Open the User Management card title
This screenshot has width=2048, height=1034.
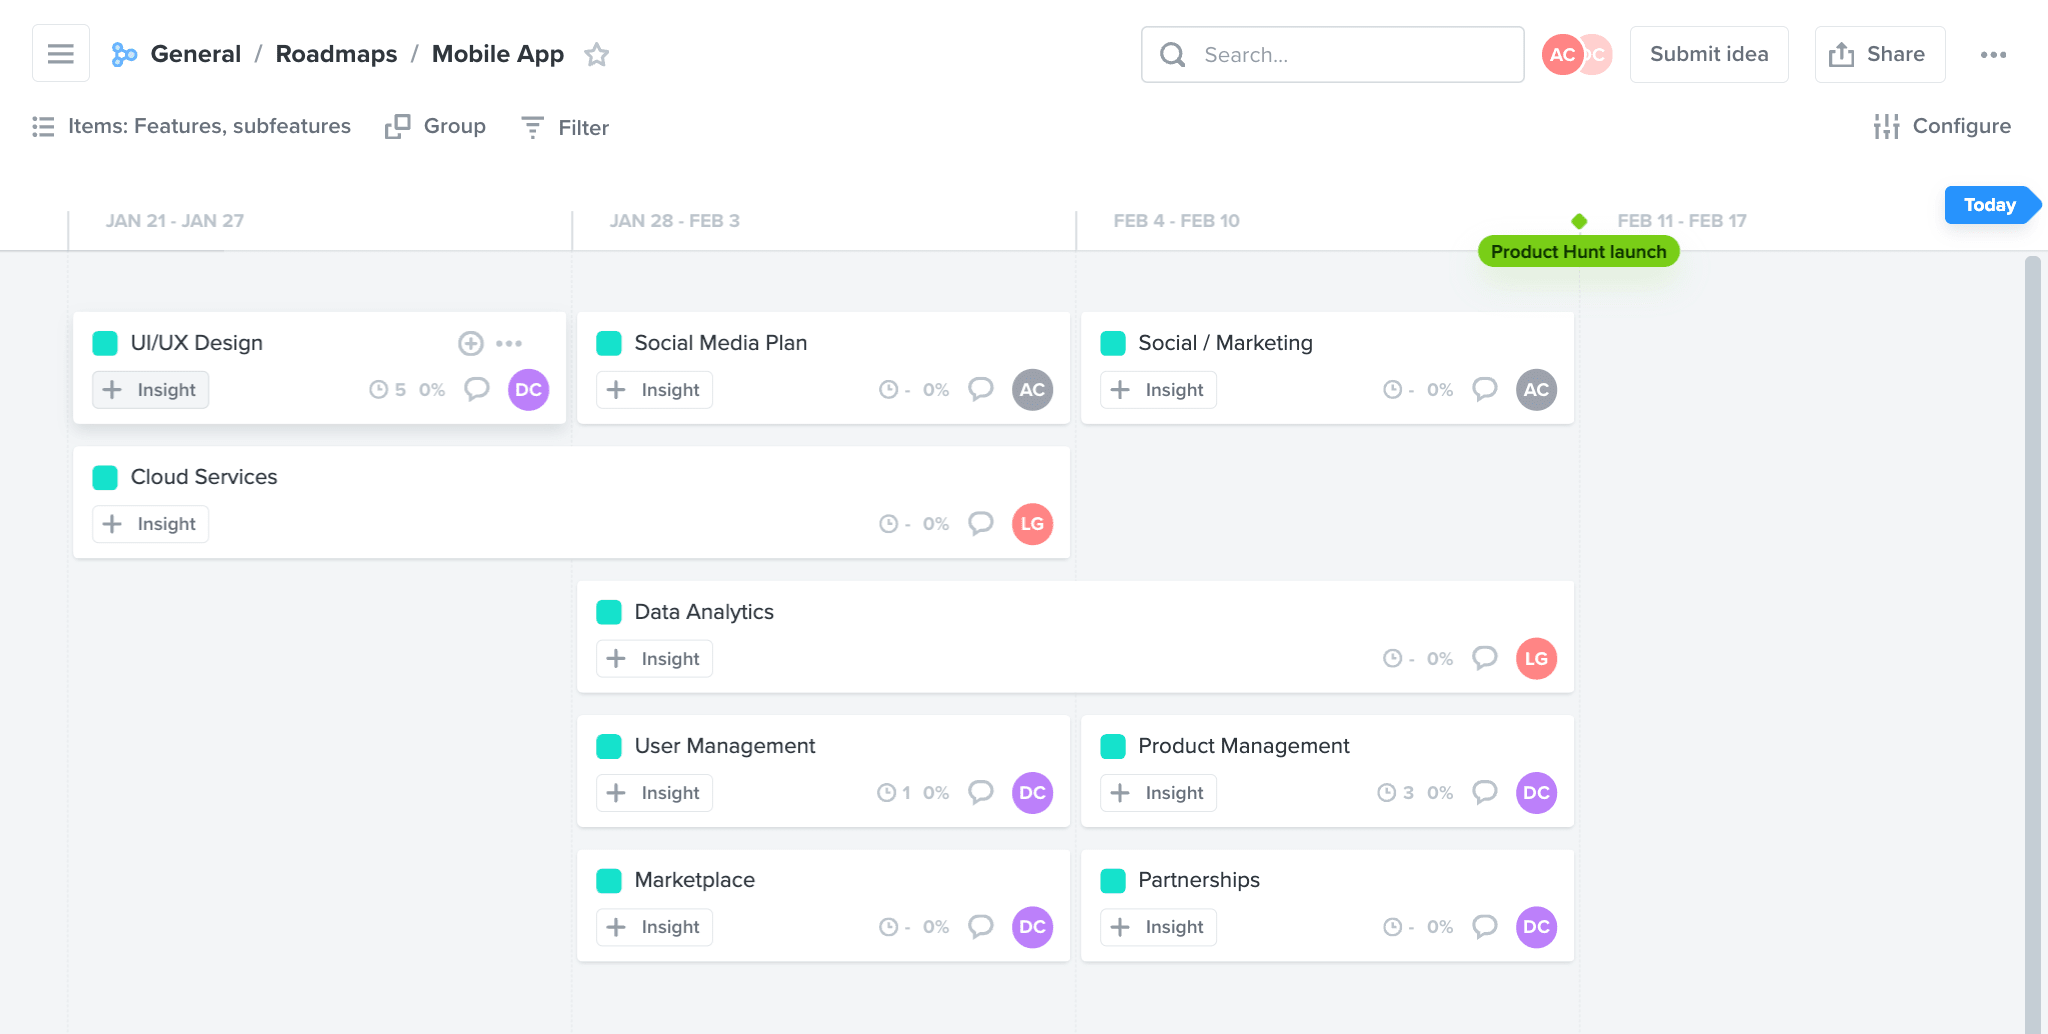[x=725, y=746]
